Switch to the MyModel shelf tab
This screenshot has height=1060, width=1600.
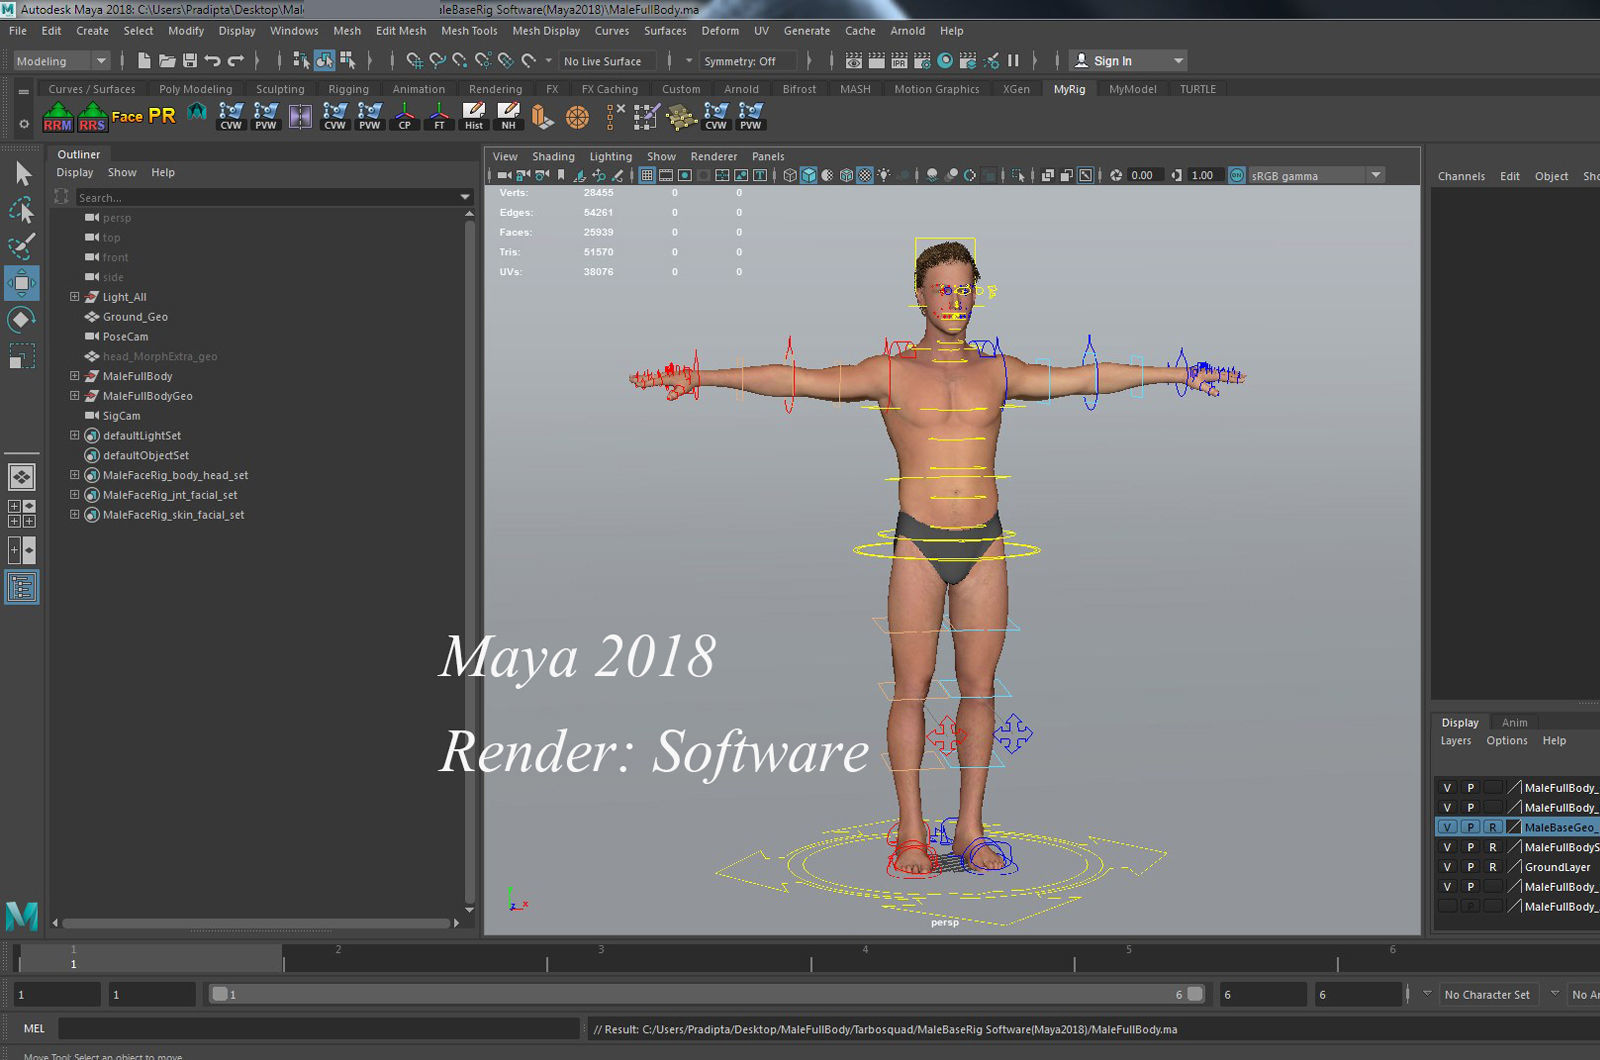[x=1133, y=89]
